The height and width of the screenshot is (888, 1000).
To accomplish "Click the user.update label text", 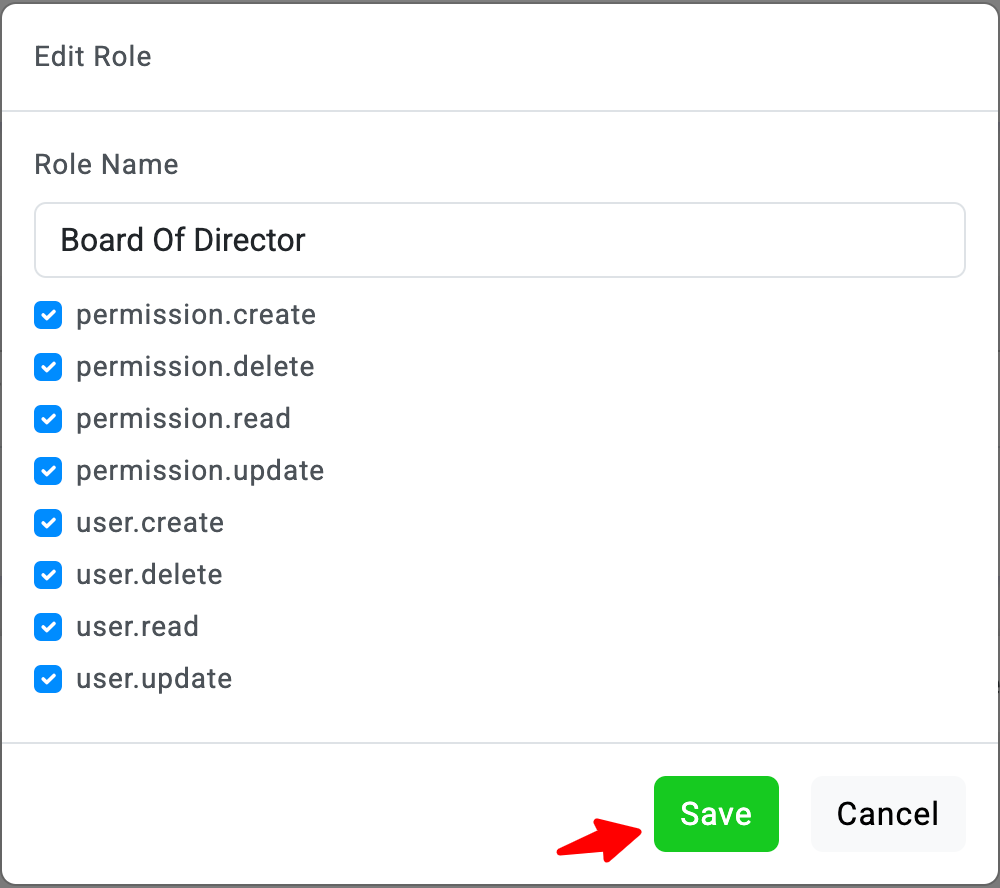I will click(154, 679).
